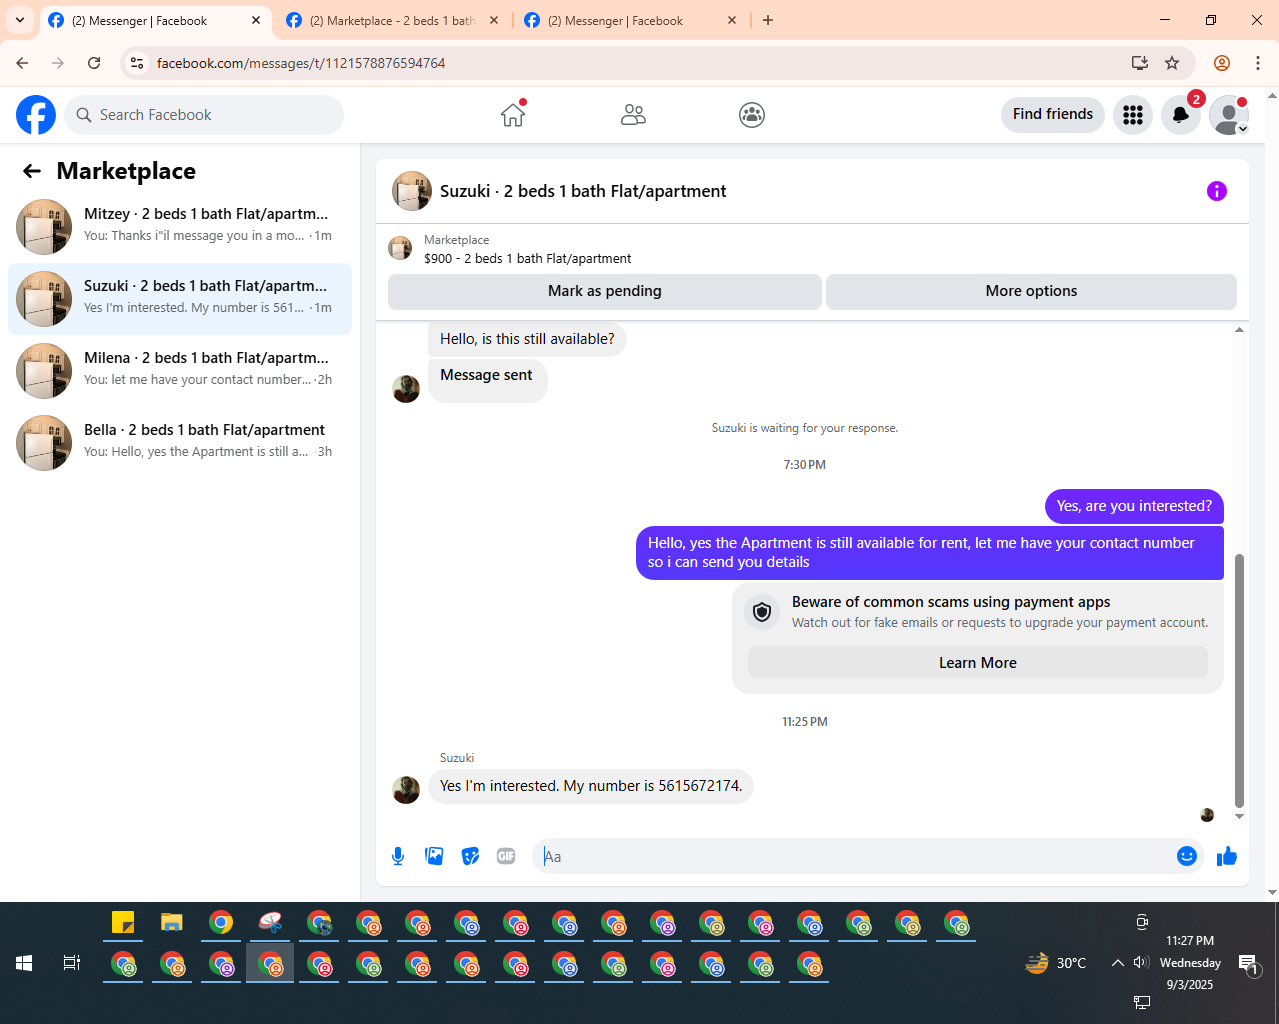1279x1024 pixels.
Task: Open the Groups icon in top navigation
Action: [x=752, y=115]
